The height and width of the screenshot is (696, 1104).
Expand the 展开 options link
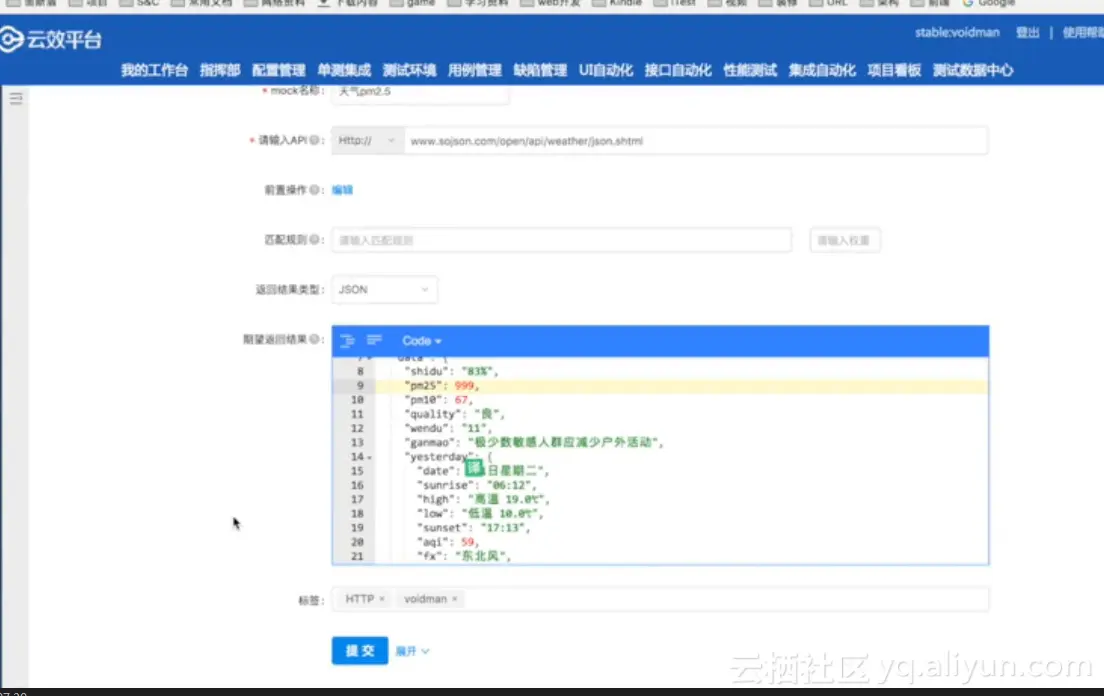point(412,651)
